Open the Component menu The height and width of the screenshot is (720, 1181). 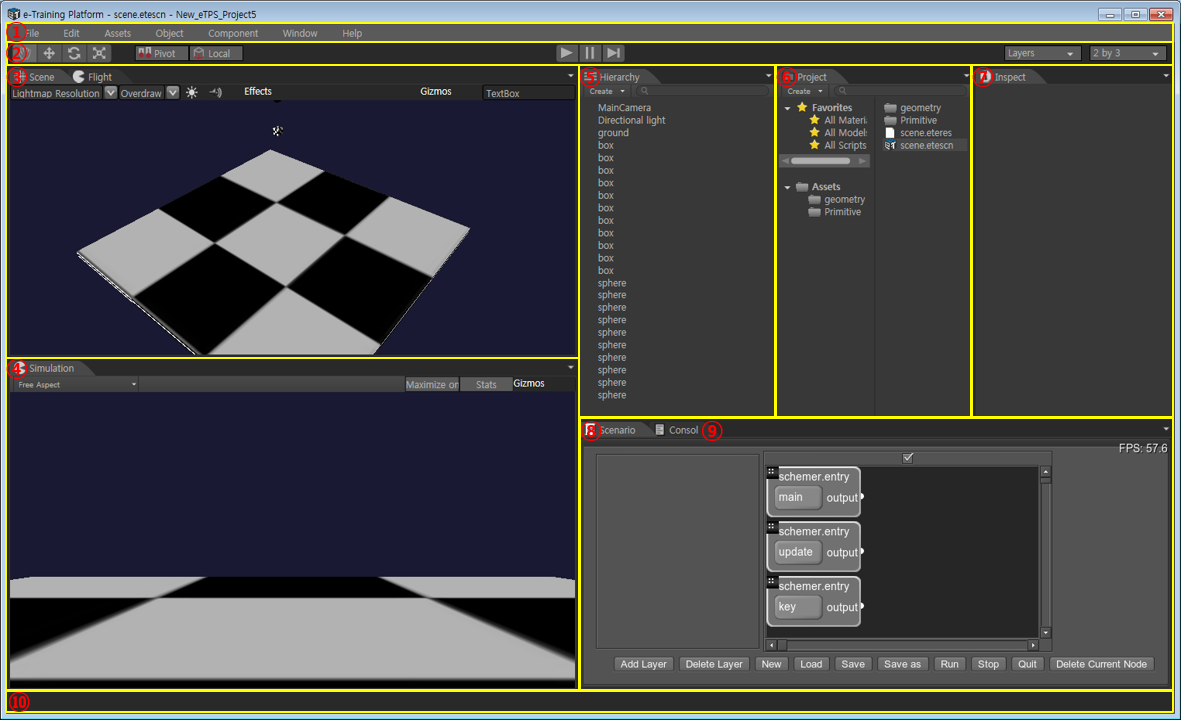pos(233,33)
